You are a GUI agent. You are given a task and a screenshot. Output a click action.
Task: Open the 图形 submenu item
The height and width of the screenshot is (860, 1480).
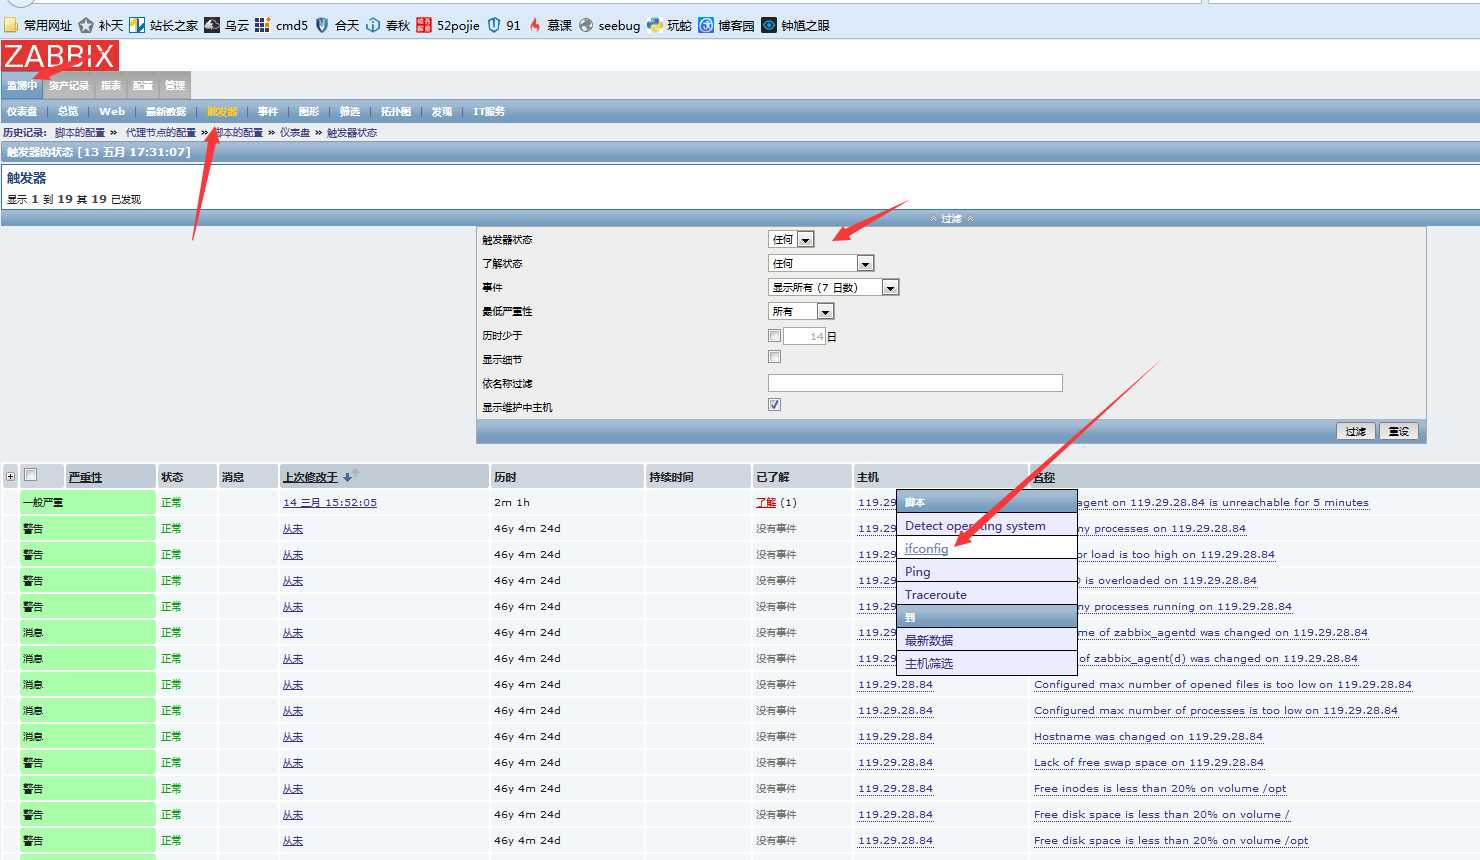point(309,111)
